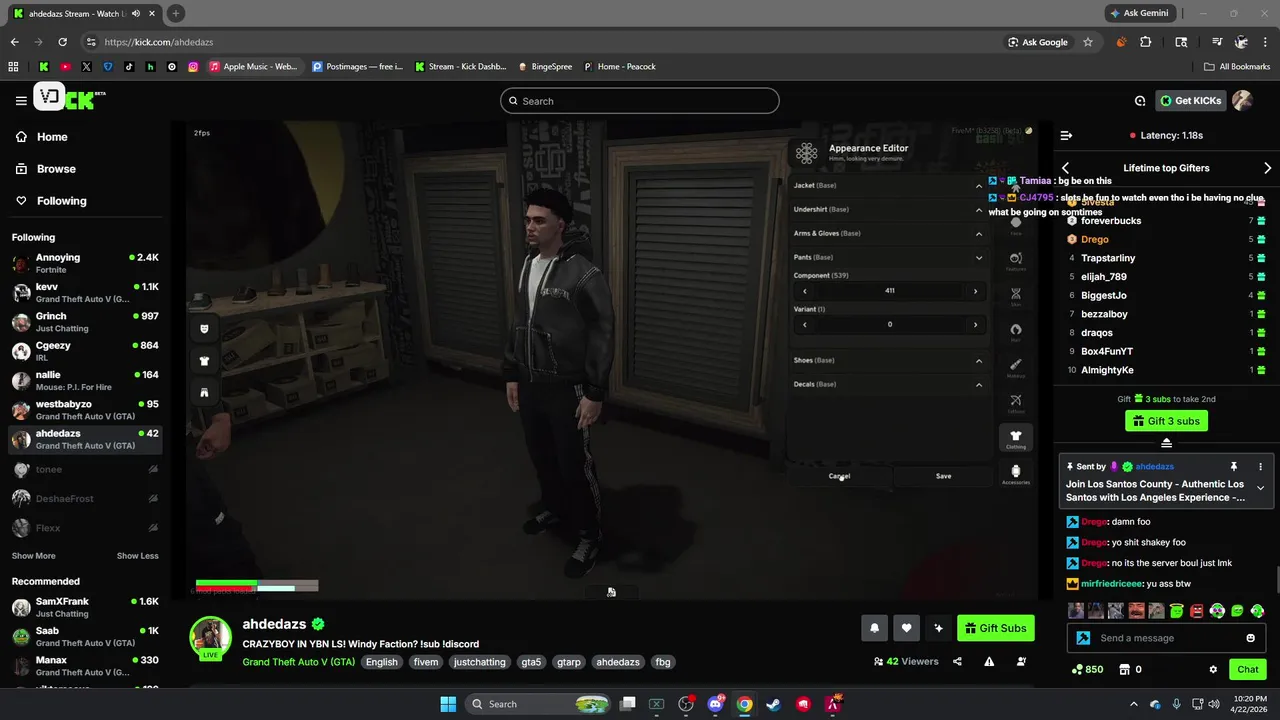The height and width of the screenshot is (720, 1280).
Task: Bookmark this page with the star icon
Action: pyautogui.click(x=1088, y=42)
